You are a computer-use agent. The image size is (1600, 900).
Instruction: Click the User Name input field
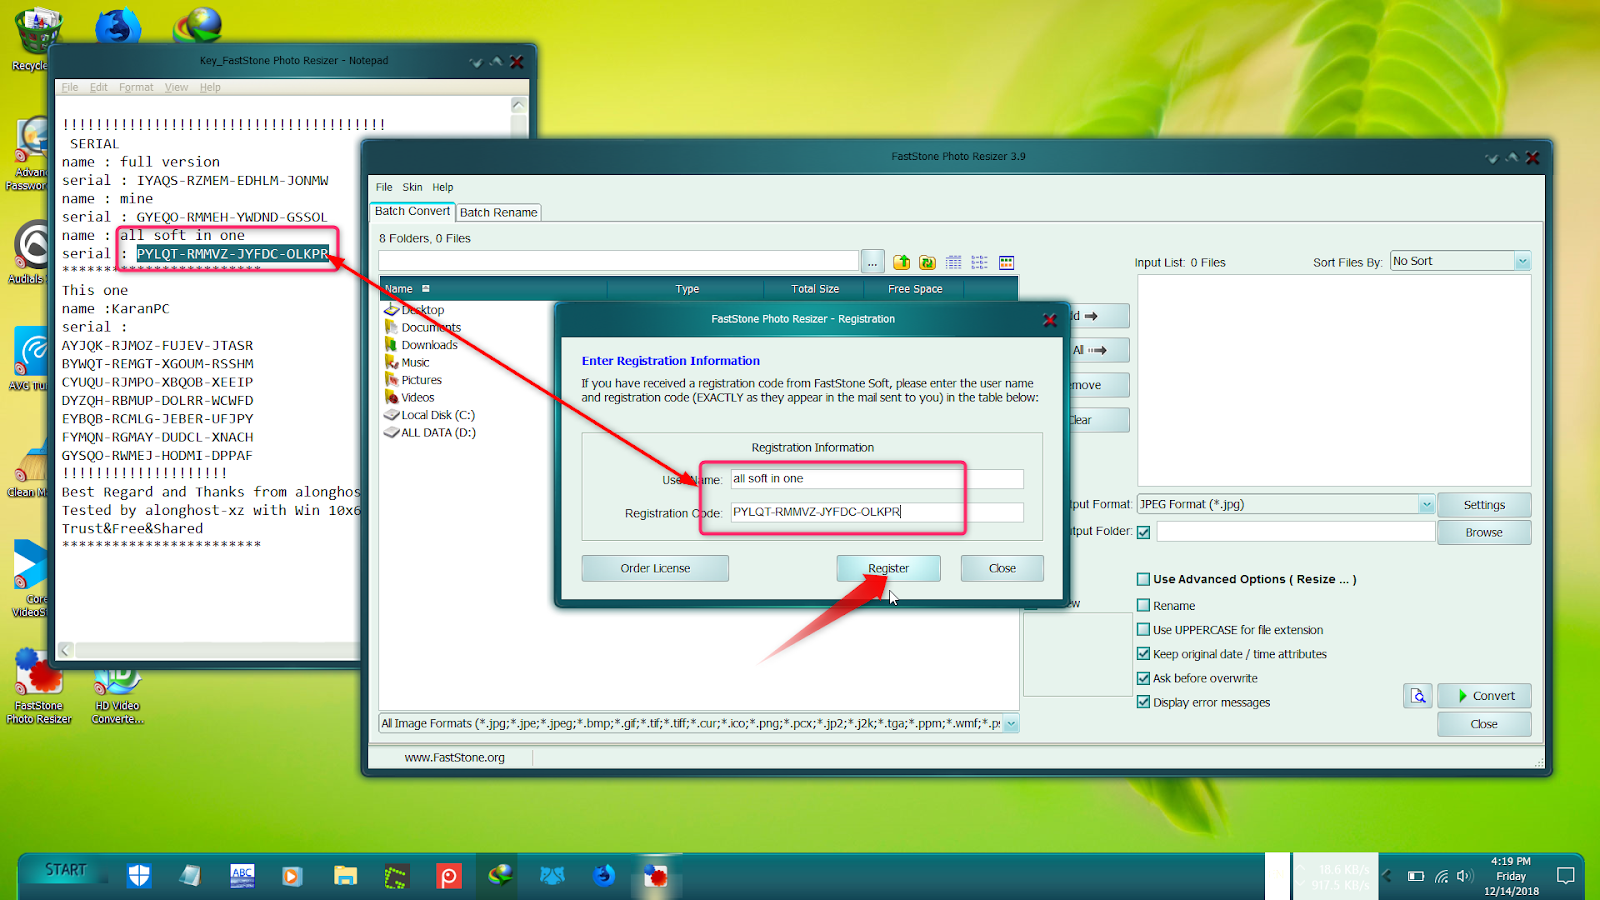876,479
